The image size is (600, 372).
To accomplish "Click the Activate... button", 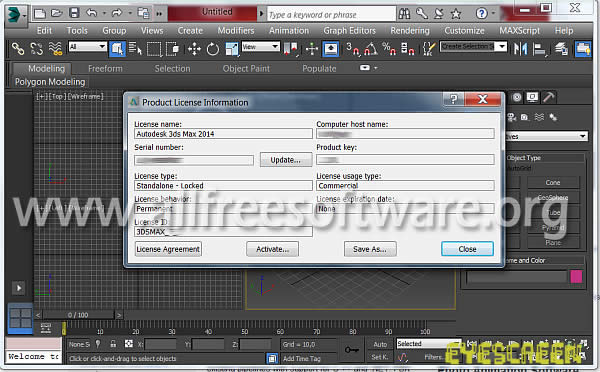I will tap(272, 249).
